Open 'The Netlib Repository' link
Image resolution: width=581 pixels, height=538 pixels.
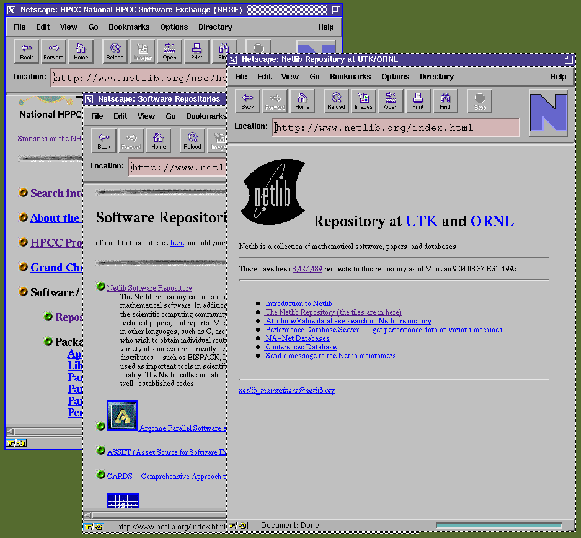click(x=333, y=312)
